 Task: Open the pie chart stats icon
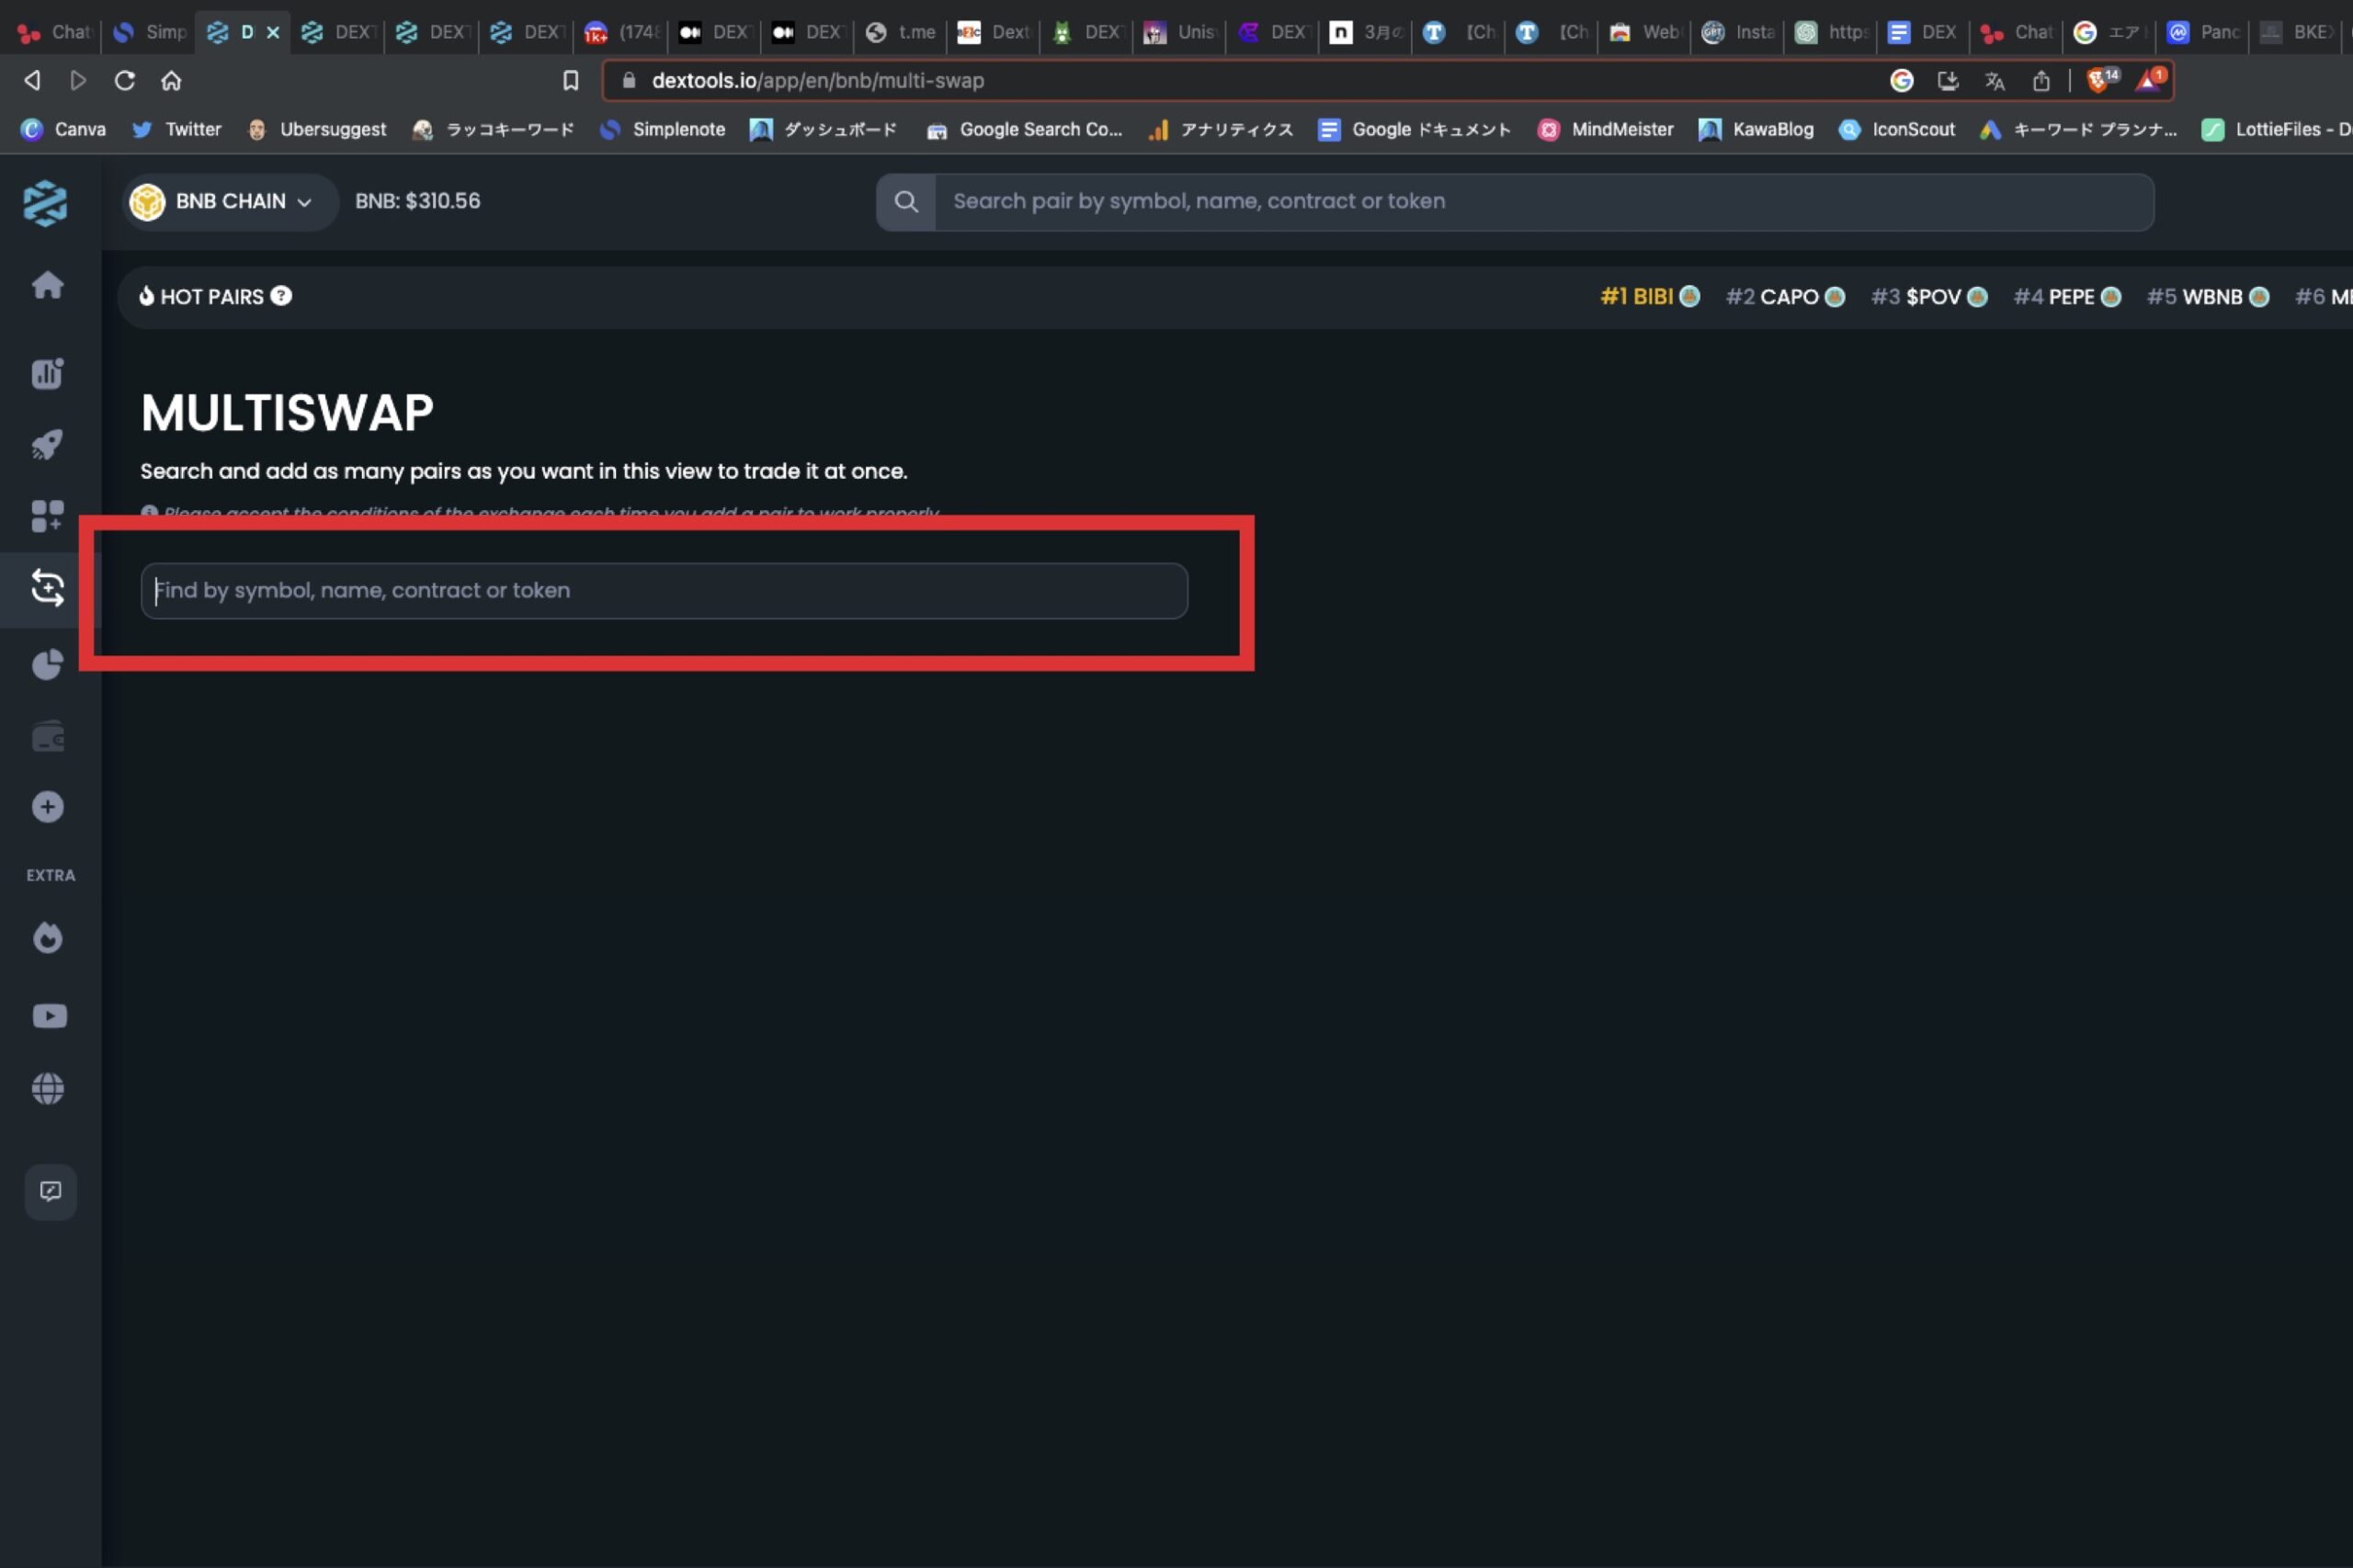[47, 663]
